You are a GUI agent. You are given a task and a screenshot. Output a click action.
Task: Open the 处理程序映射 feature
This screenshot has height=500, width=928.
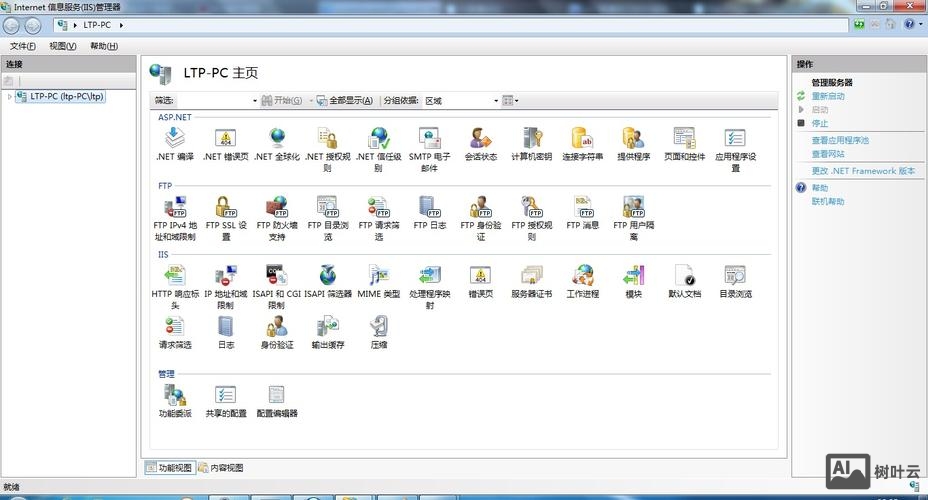click(430, 287)
